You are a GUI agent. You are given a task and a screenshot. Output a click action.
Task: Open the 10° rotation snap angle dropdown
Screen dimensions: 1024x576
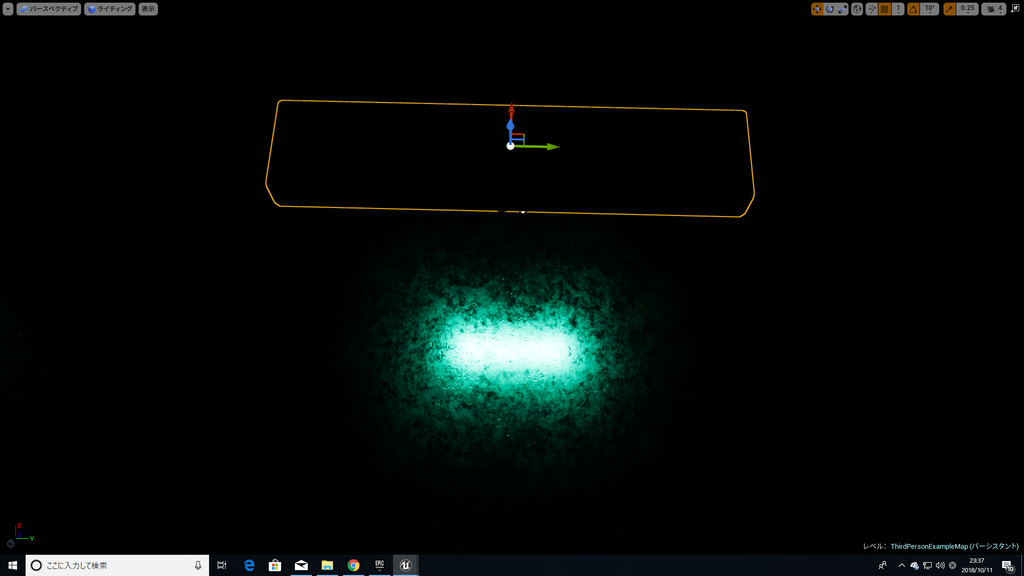point(929,8)
